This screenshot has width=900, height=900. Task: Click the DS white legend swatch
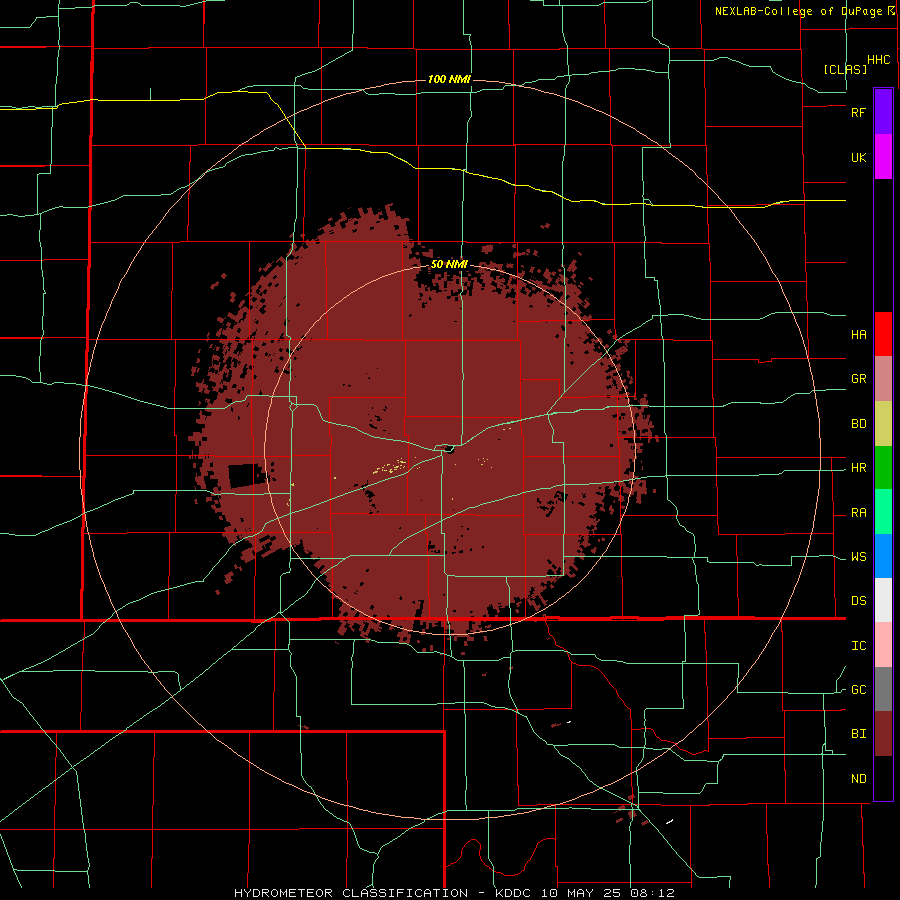(x=883, y=600)
